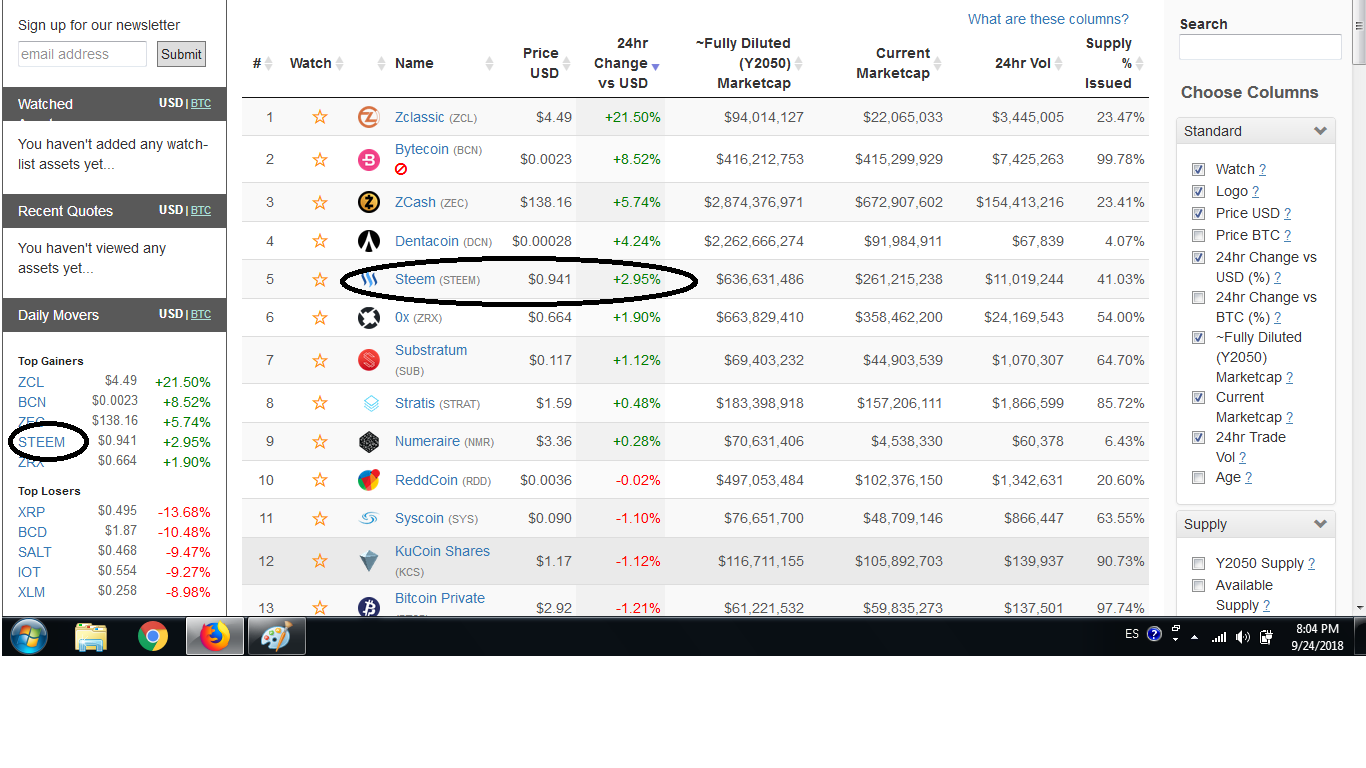Switch Recent Quotes panel to BTC

click(x=201, y=210)
